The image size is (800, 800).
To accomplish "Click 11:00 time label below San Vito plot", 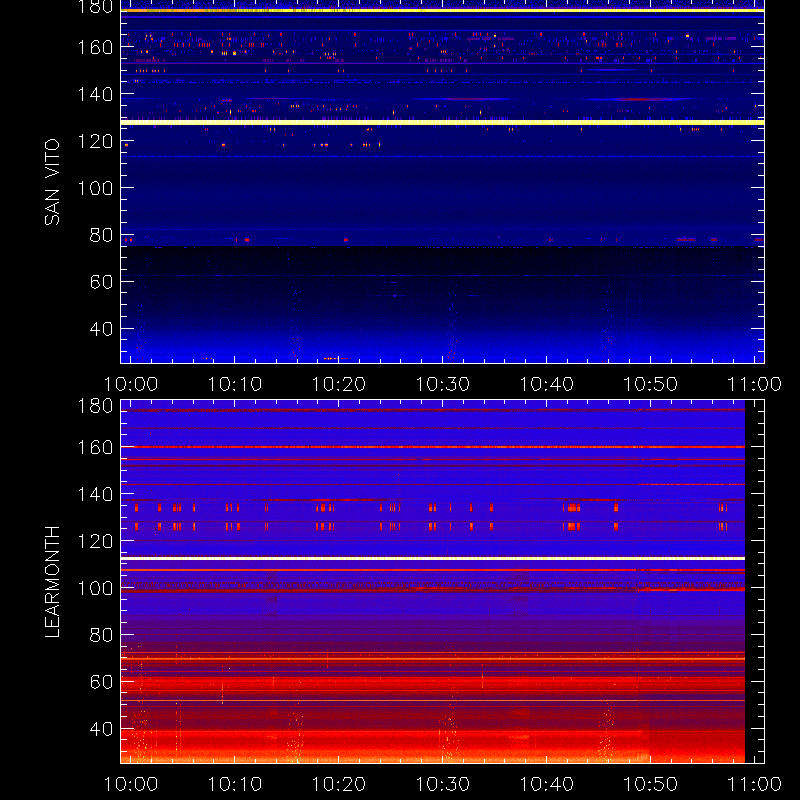I will pyautogui.click(x=755, y=384).
